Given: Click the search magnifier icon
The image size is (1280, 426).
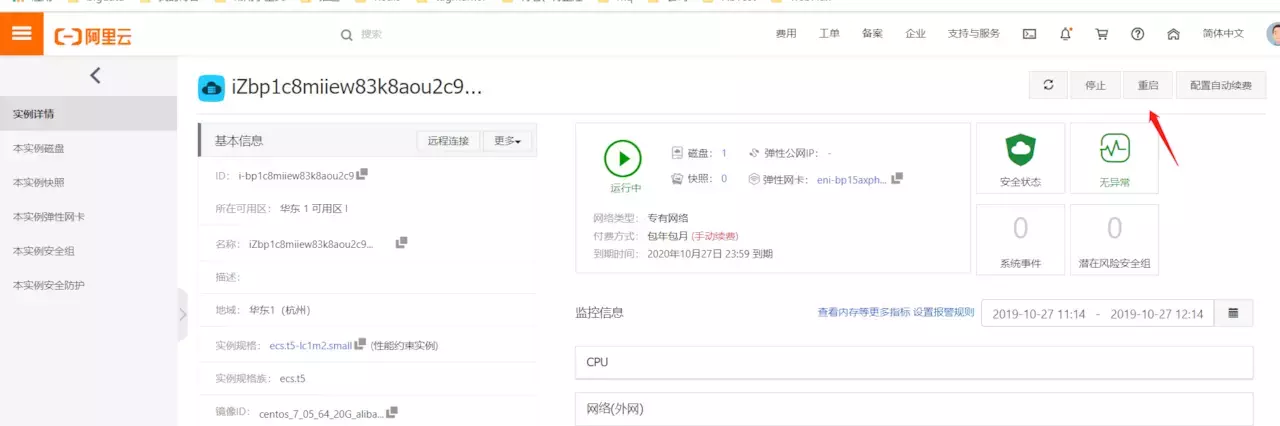Looking at the screenshot, I should 347,34.
